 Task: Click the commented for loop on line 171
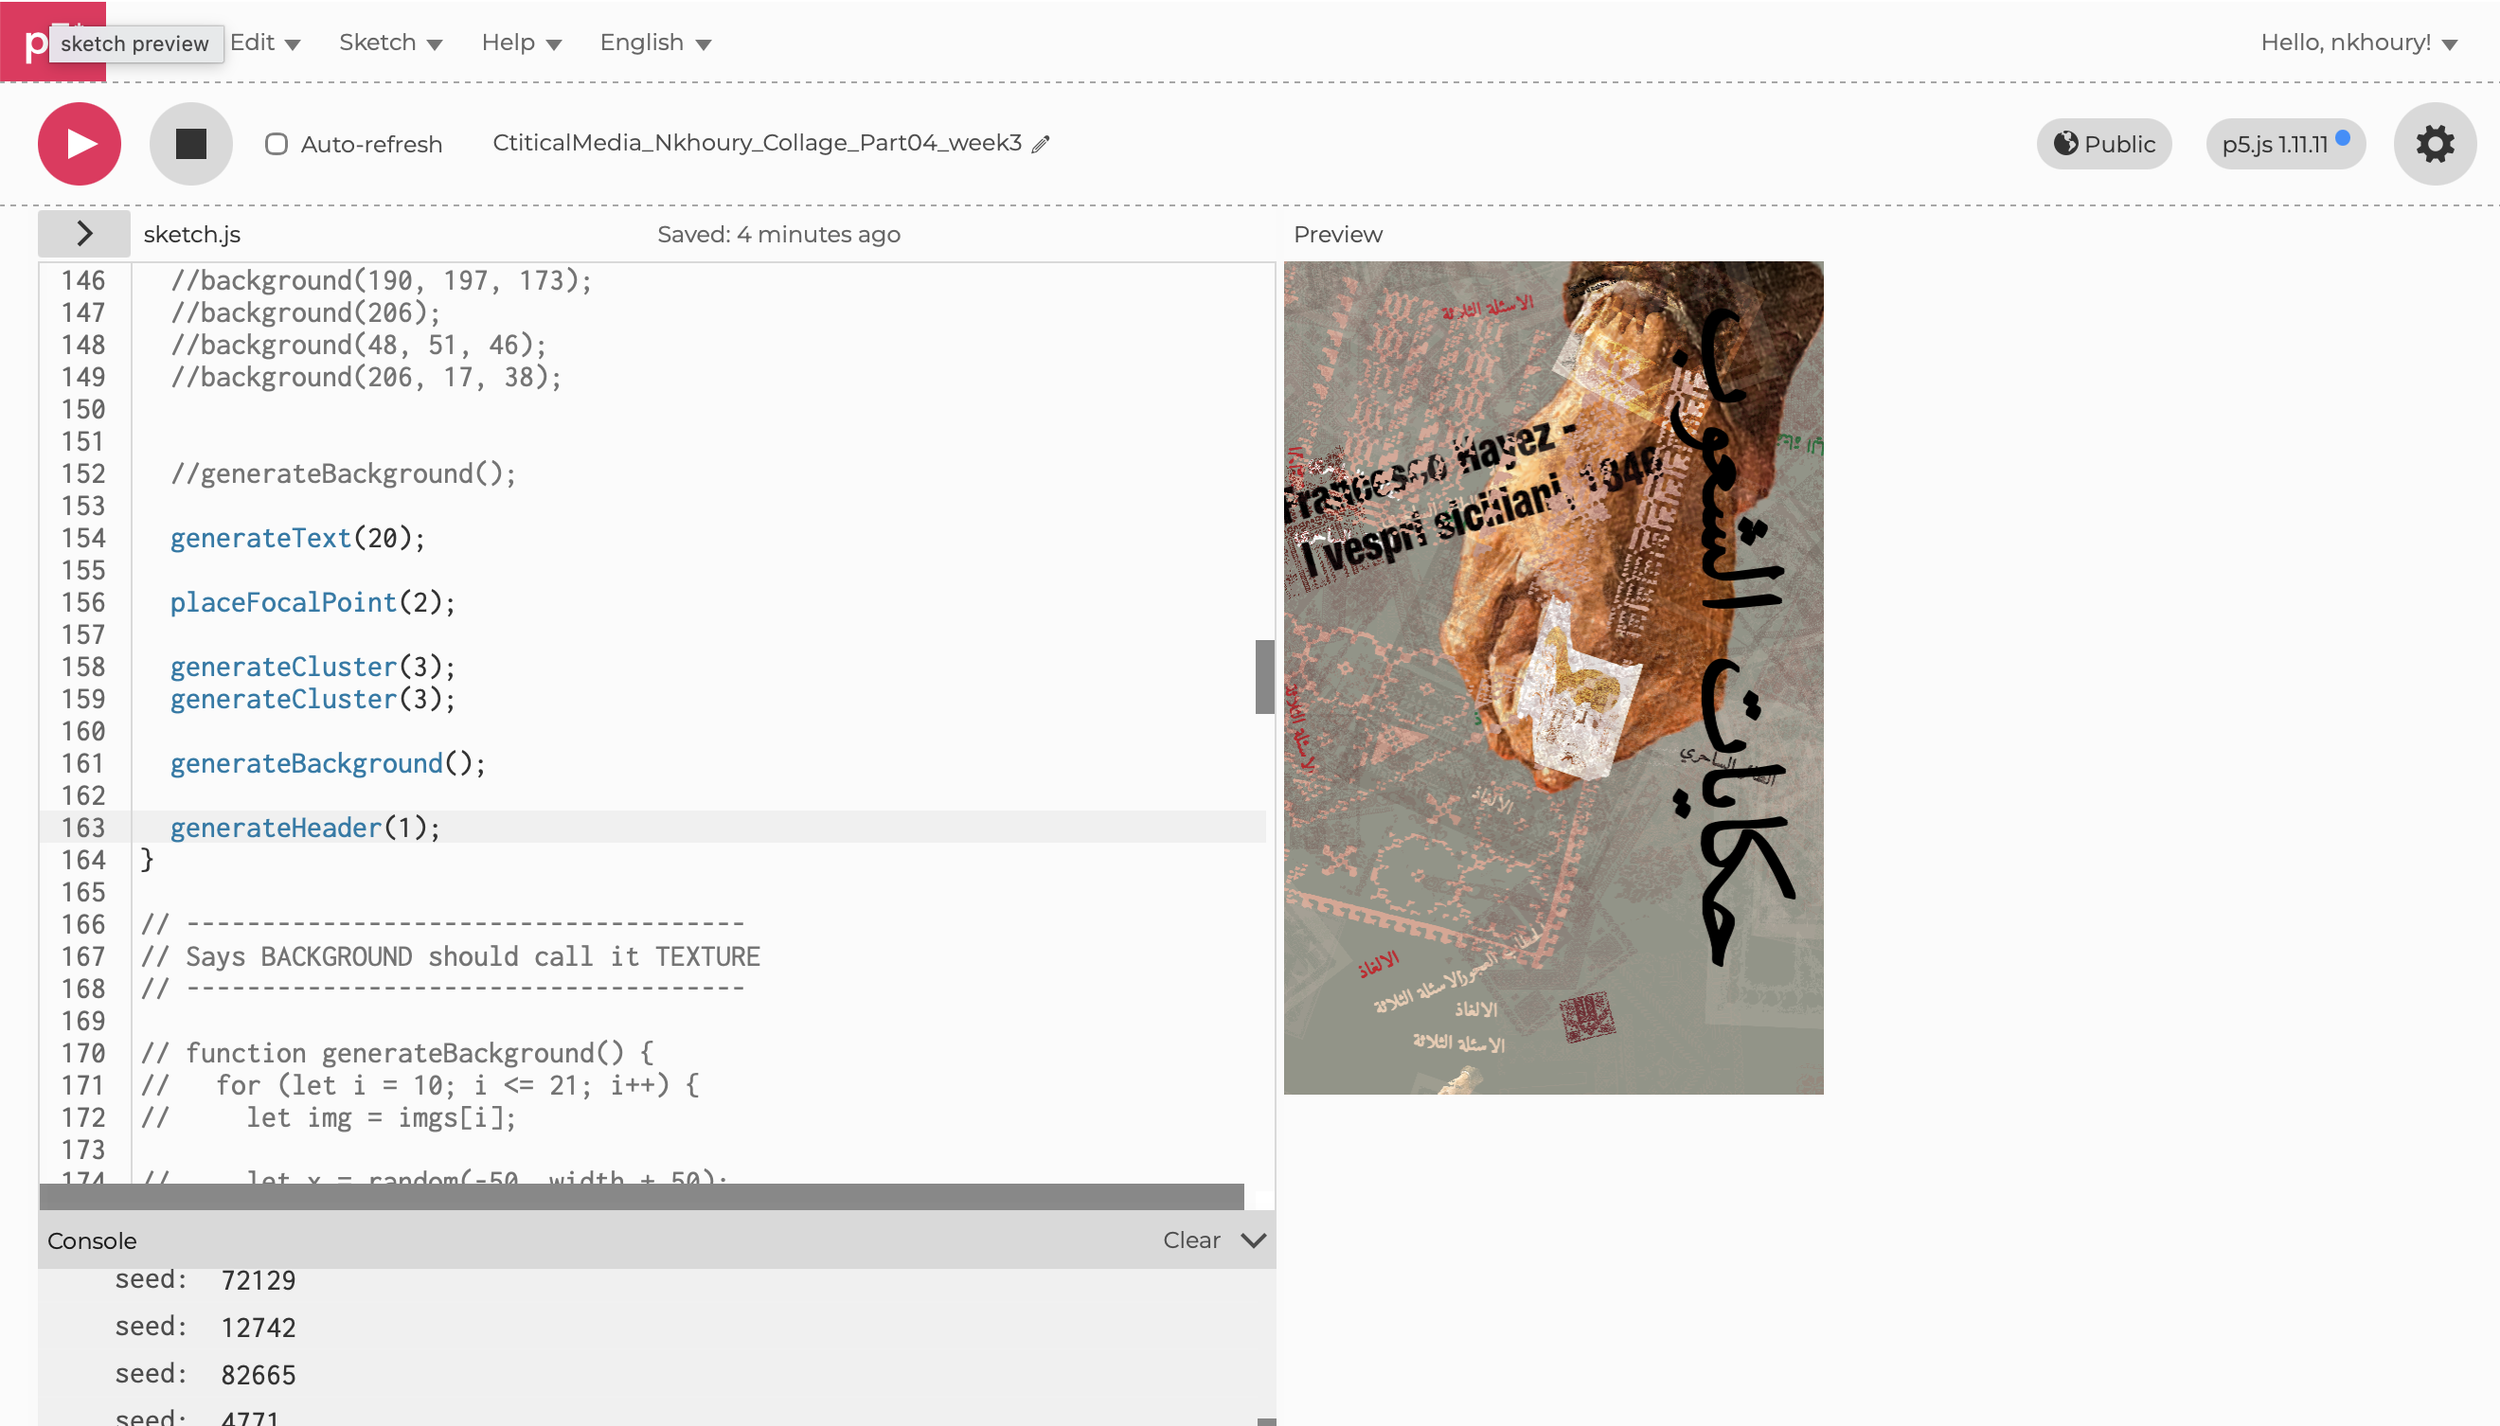point(420,1085)
